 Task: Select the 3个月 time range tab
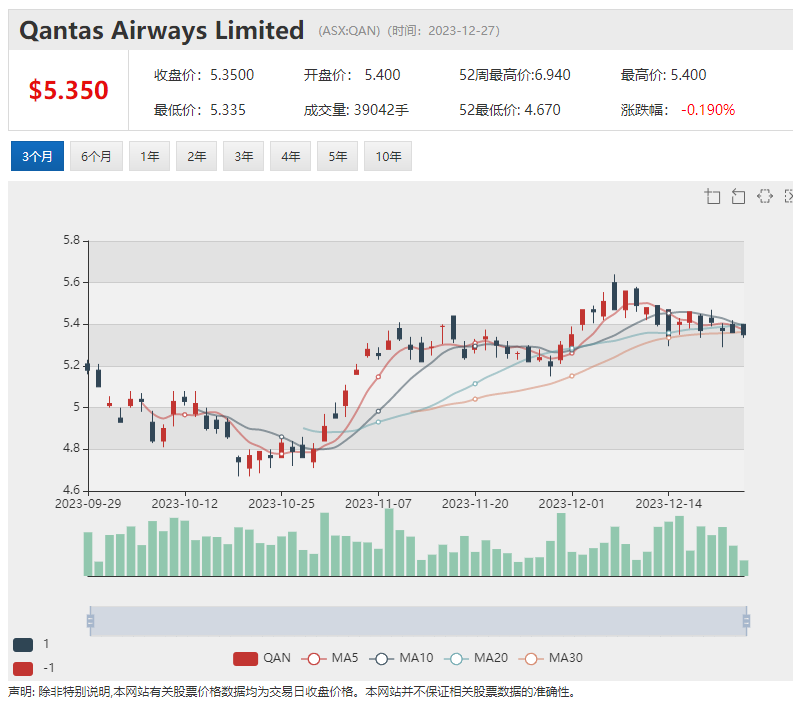click(x=37, y=156)
